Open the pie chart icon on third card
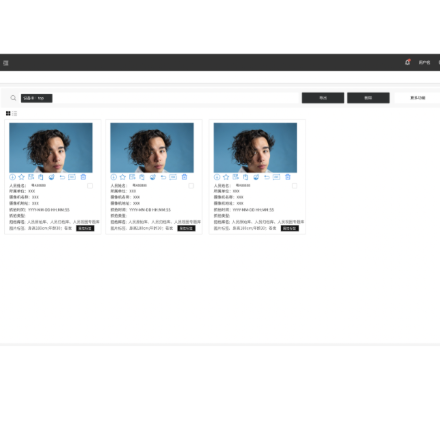This screenshot has height=440, width=440. click(x=256, y=177)
